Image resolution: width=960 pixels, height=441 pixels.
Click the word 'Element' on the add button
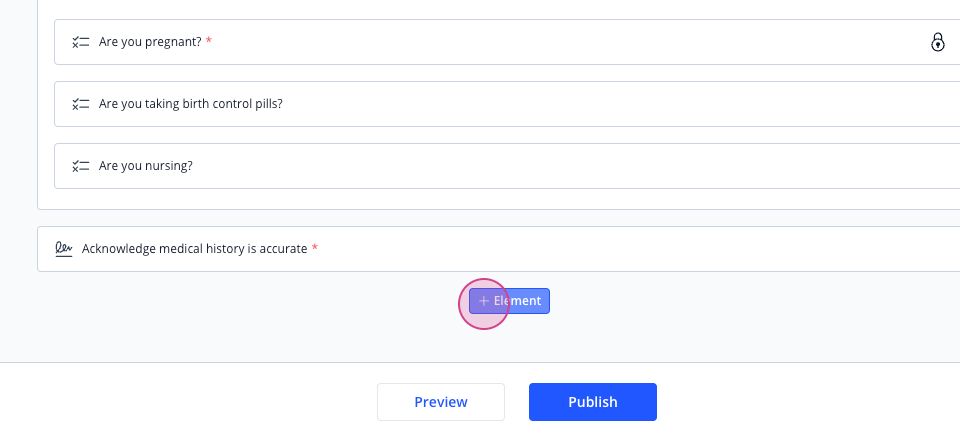517,301
